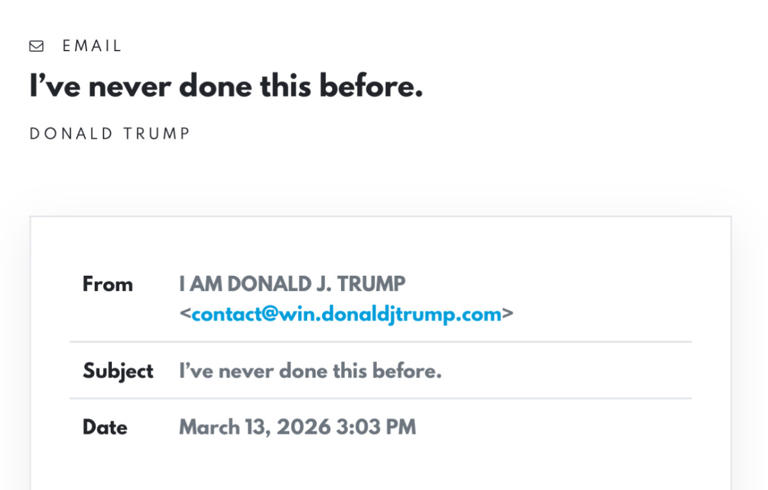Image resolution: width=768 pixels, height=490 pixels.
Task: Open the DONALD TRUMP author link
Action: 110,134
